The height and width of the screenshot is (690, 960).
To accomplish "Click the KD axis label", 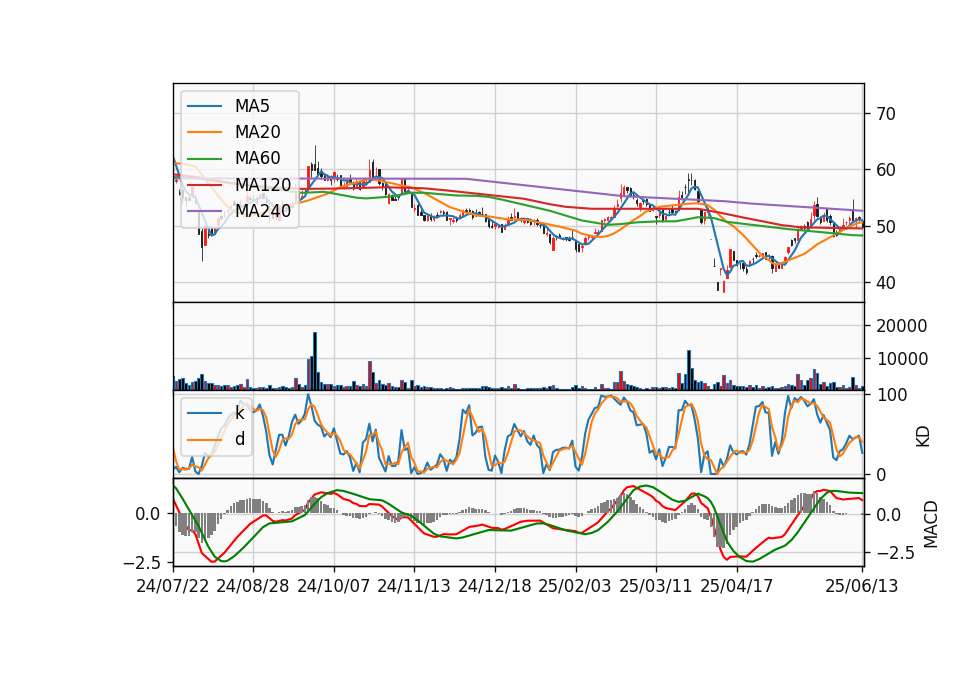I will pyautogui.click(x=923, y=437).
